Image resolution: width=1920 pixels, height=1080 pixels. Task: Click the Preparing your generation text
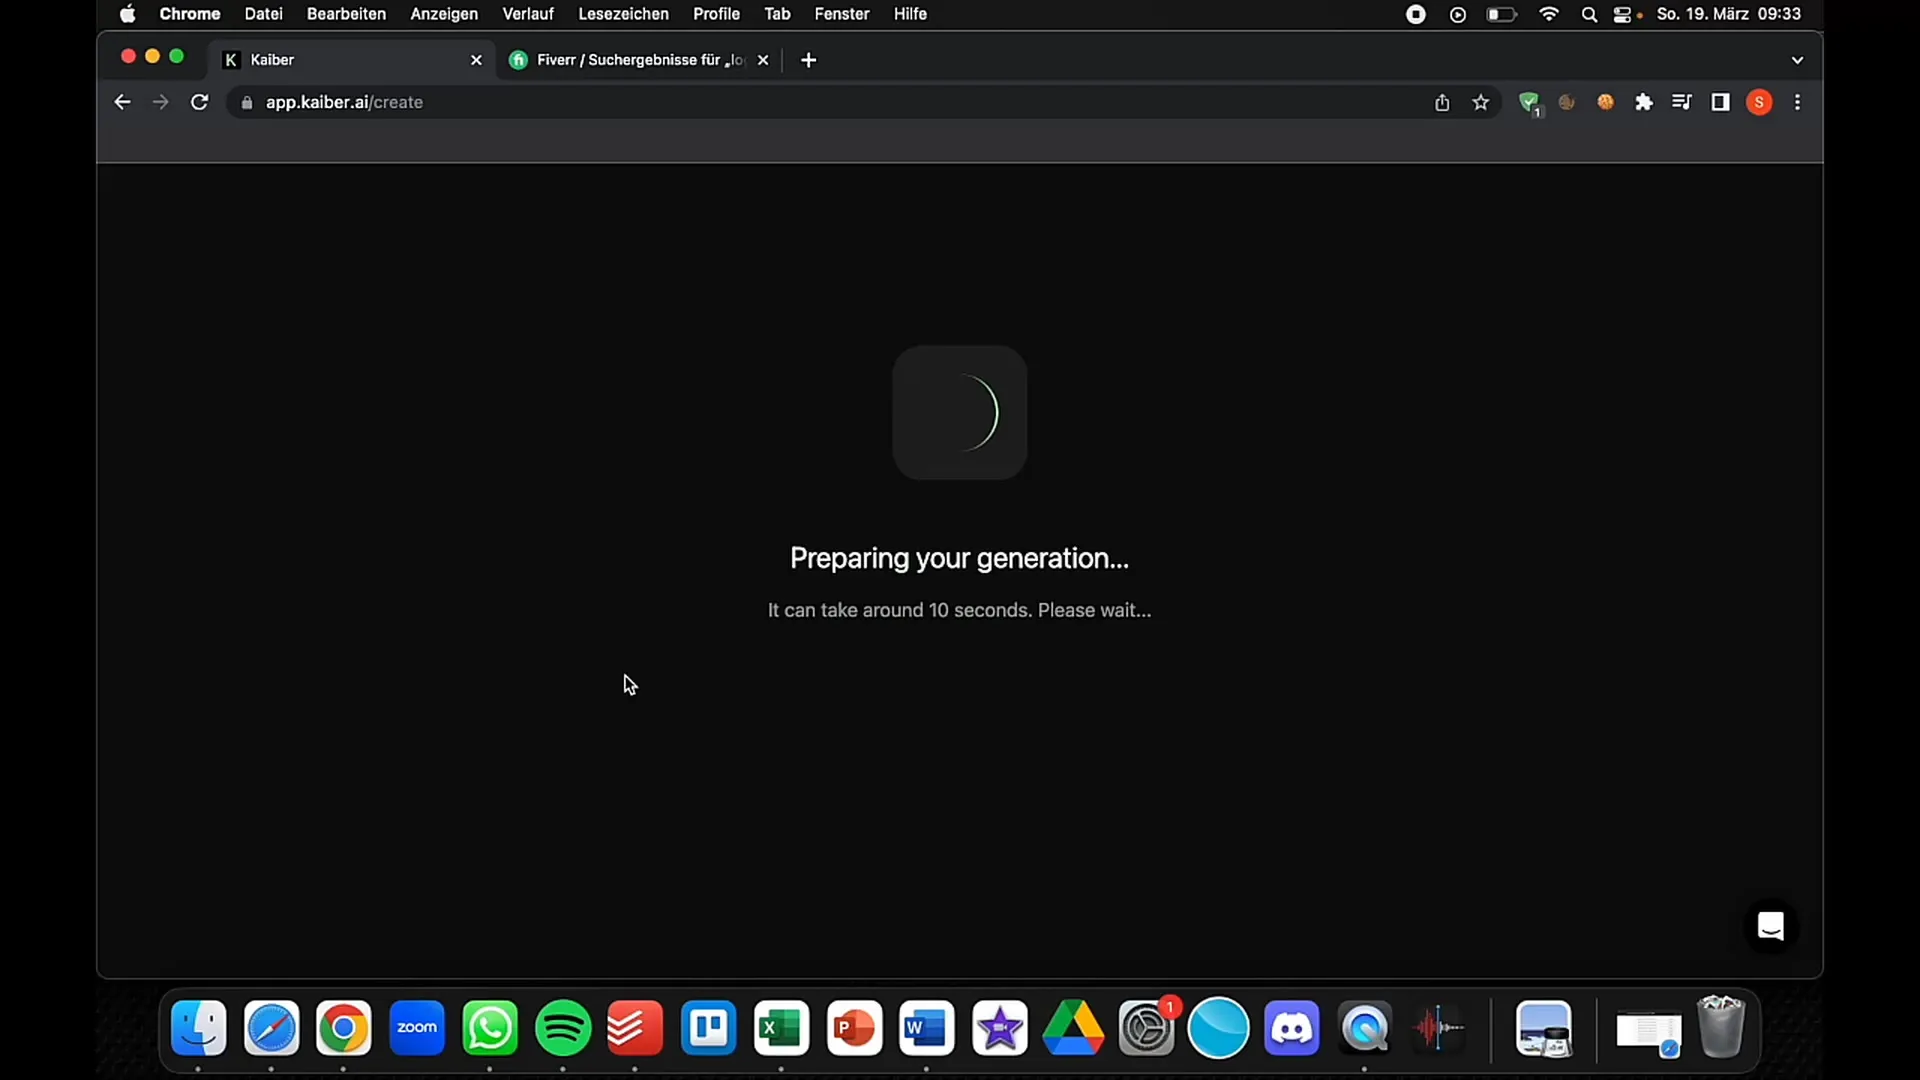[959, 558]
